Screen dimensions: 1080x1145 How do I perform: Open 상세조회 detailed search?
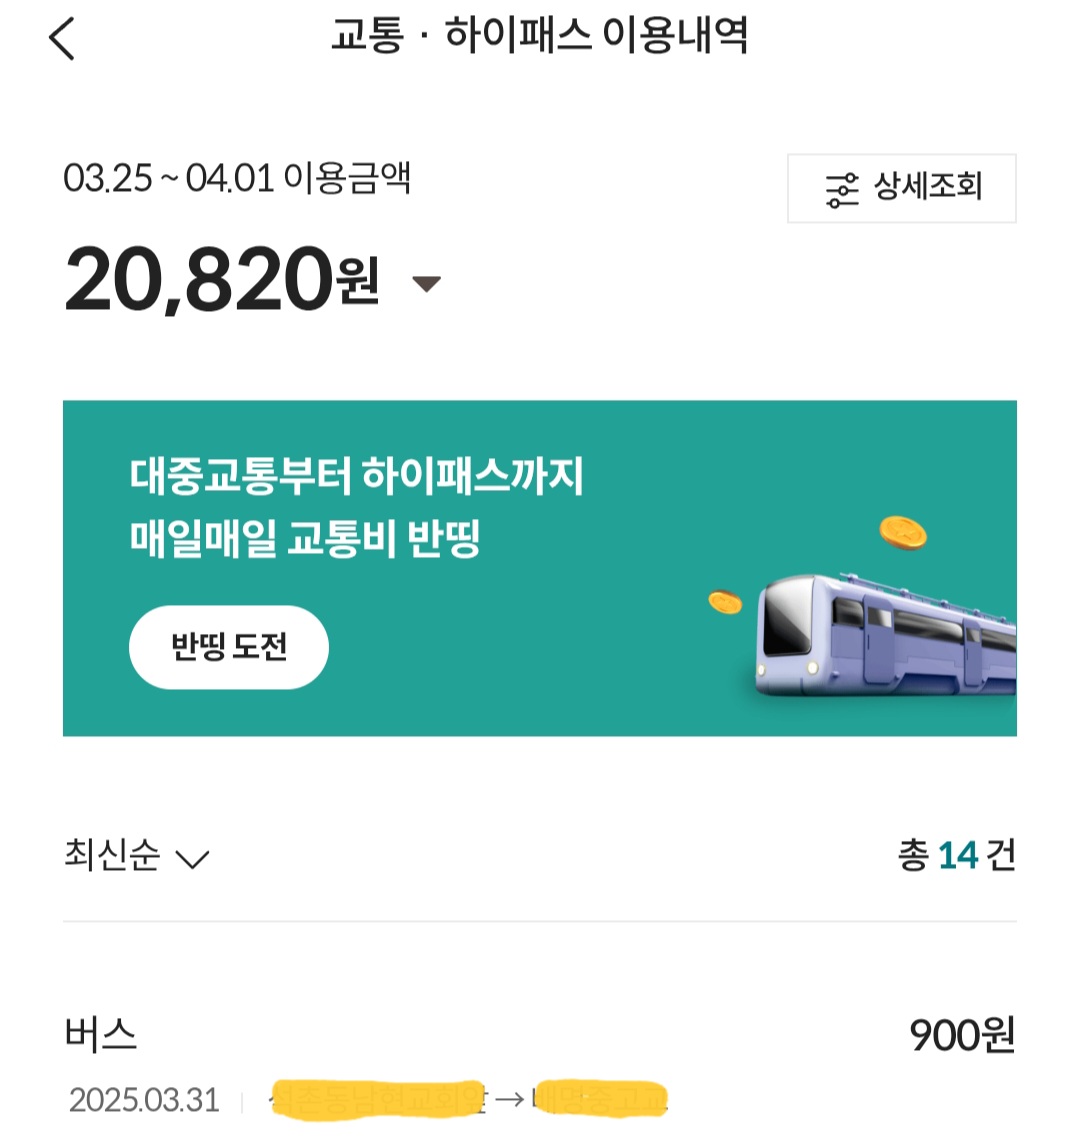(x=901, y=188)
